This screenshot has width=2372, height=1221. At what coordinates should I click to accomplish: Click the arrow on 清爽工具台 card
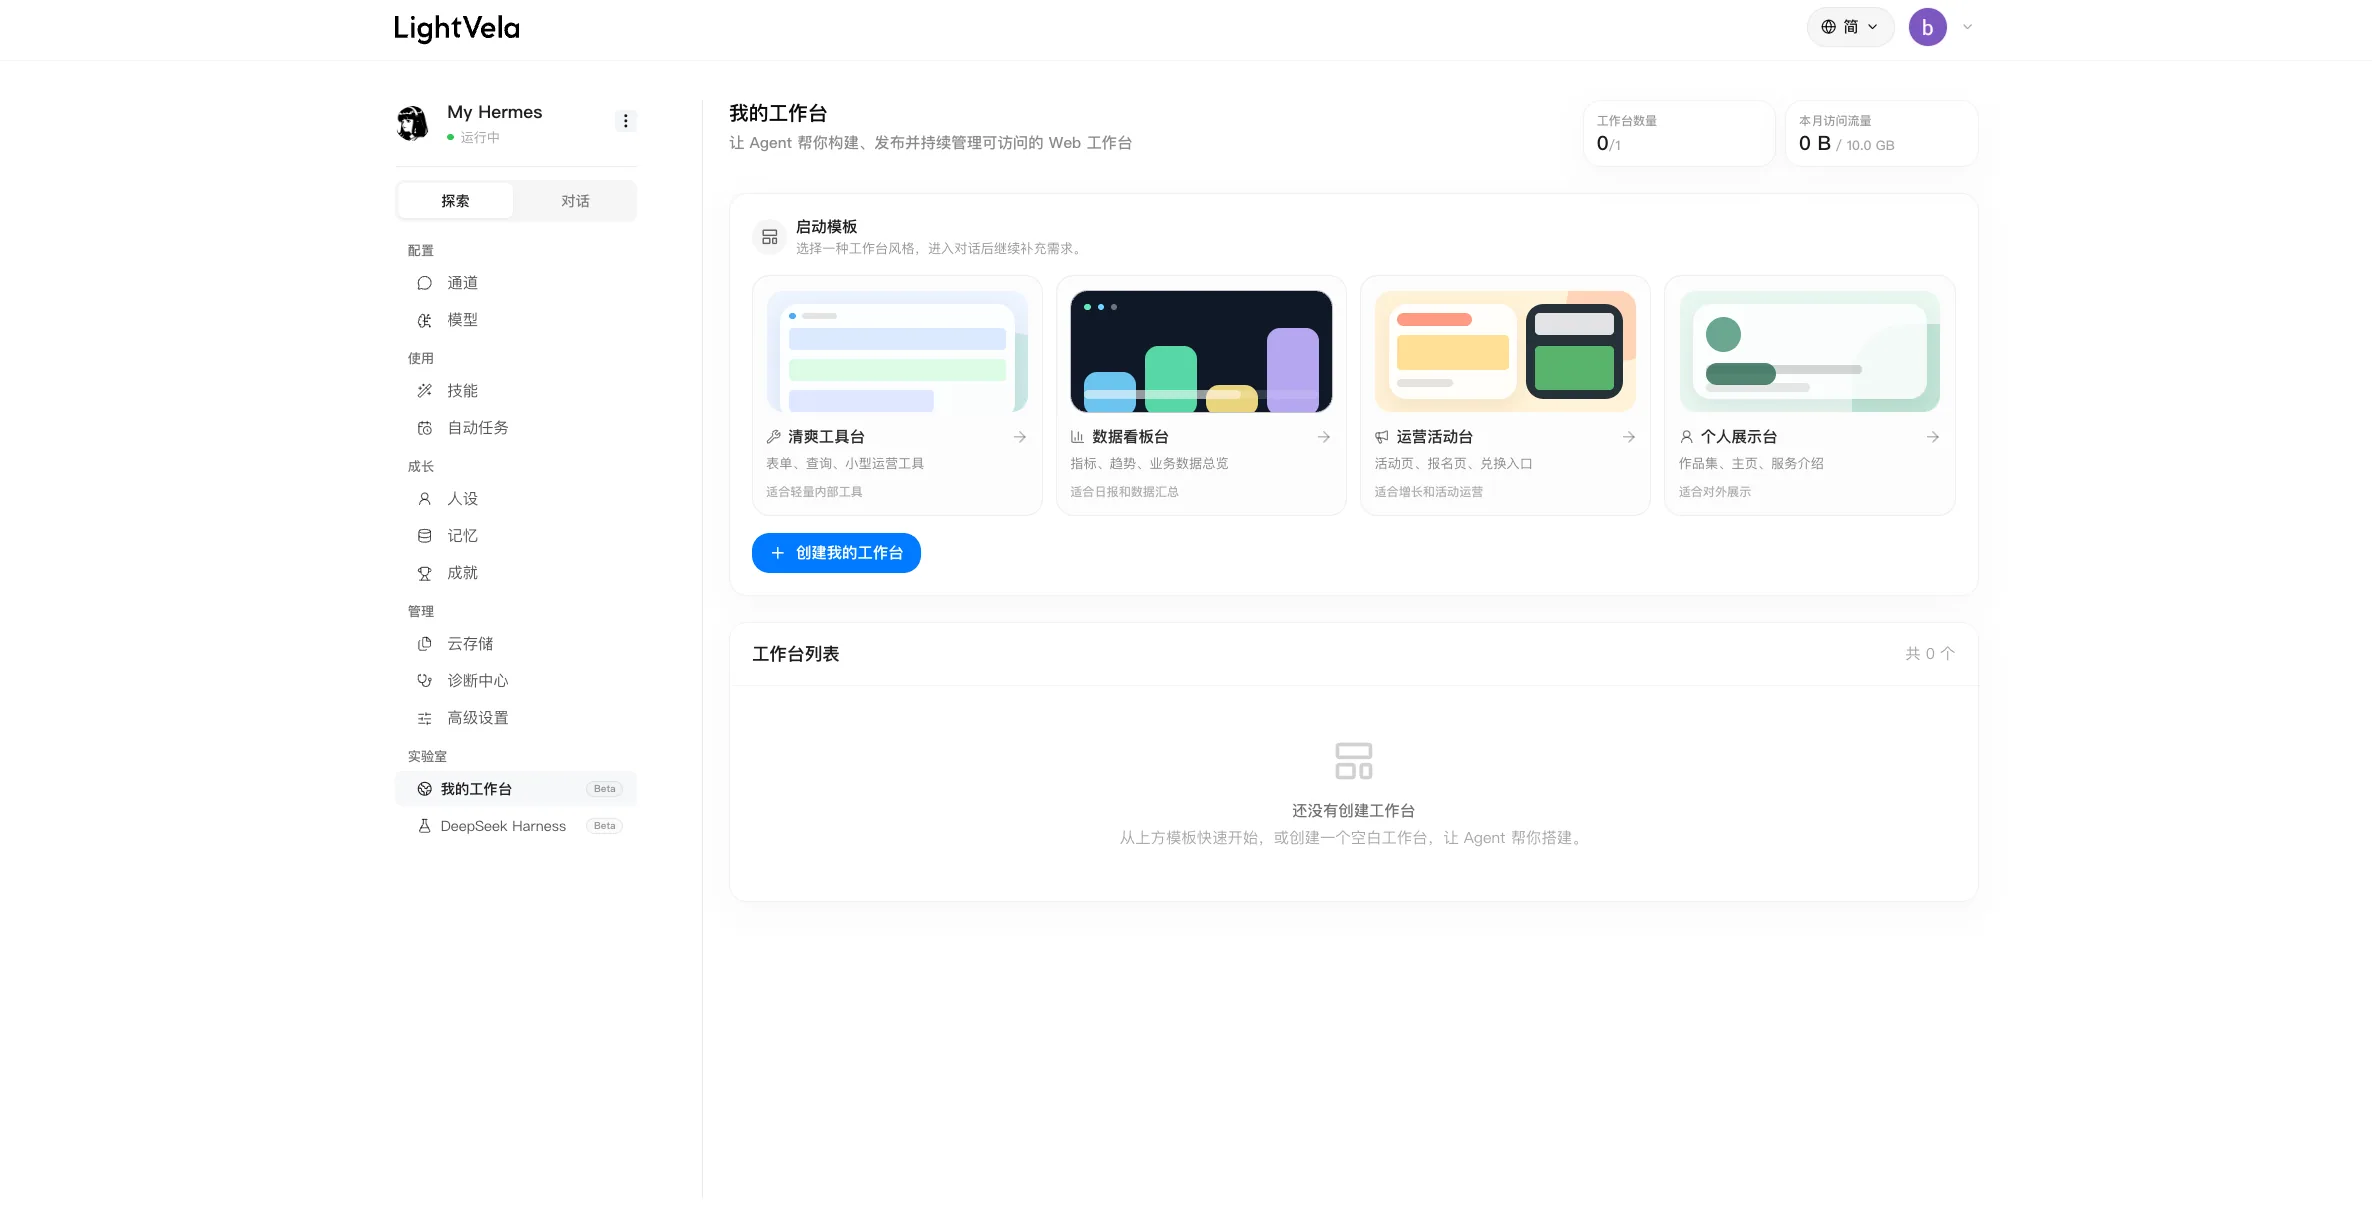(1019, 437)
